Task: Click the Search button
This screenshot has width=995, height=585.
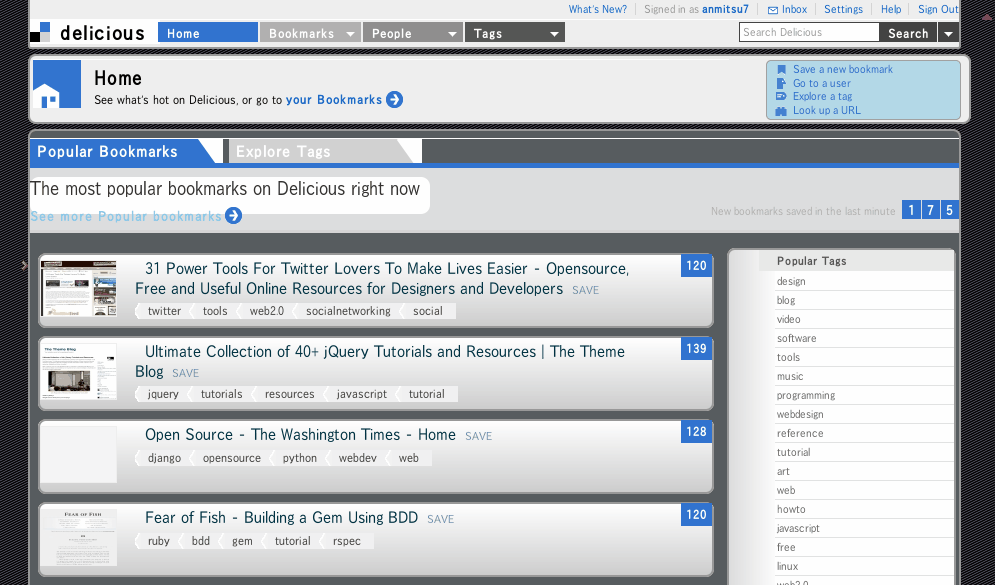Action: pyautogui.click(x=908, y=33)
